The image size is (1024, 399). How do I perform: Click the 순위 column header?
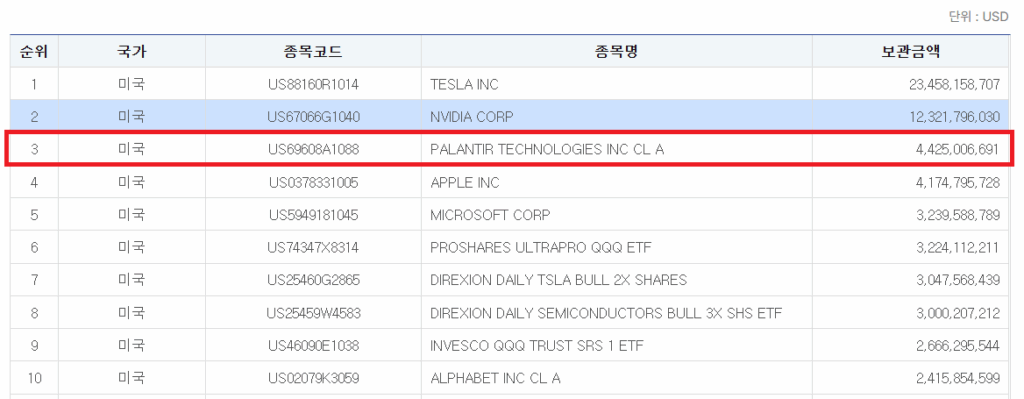pos(34,52)
